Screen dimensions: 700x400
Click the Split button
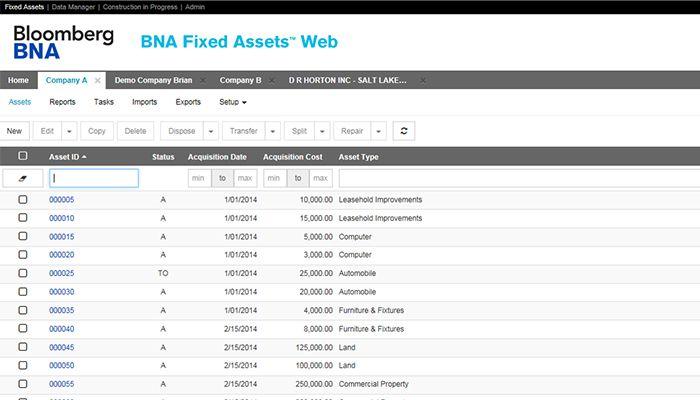(299, 131)
